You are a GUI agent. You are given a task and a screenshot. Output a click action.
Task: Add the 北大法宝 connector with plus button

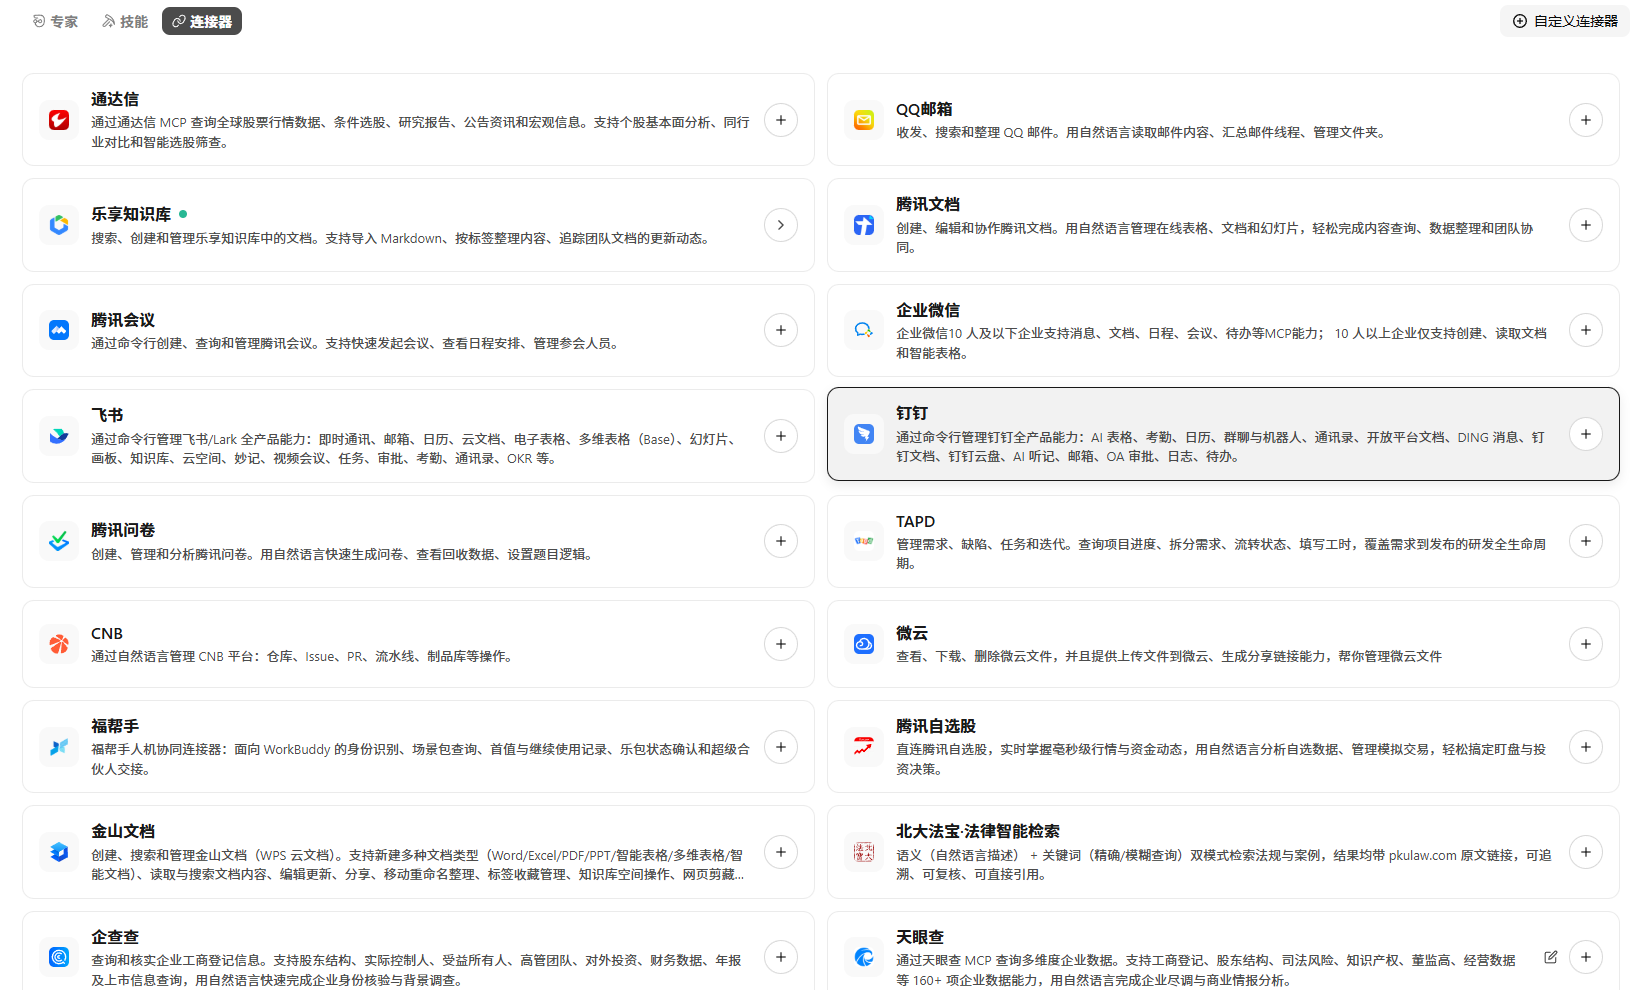point(1586,852)
